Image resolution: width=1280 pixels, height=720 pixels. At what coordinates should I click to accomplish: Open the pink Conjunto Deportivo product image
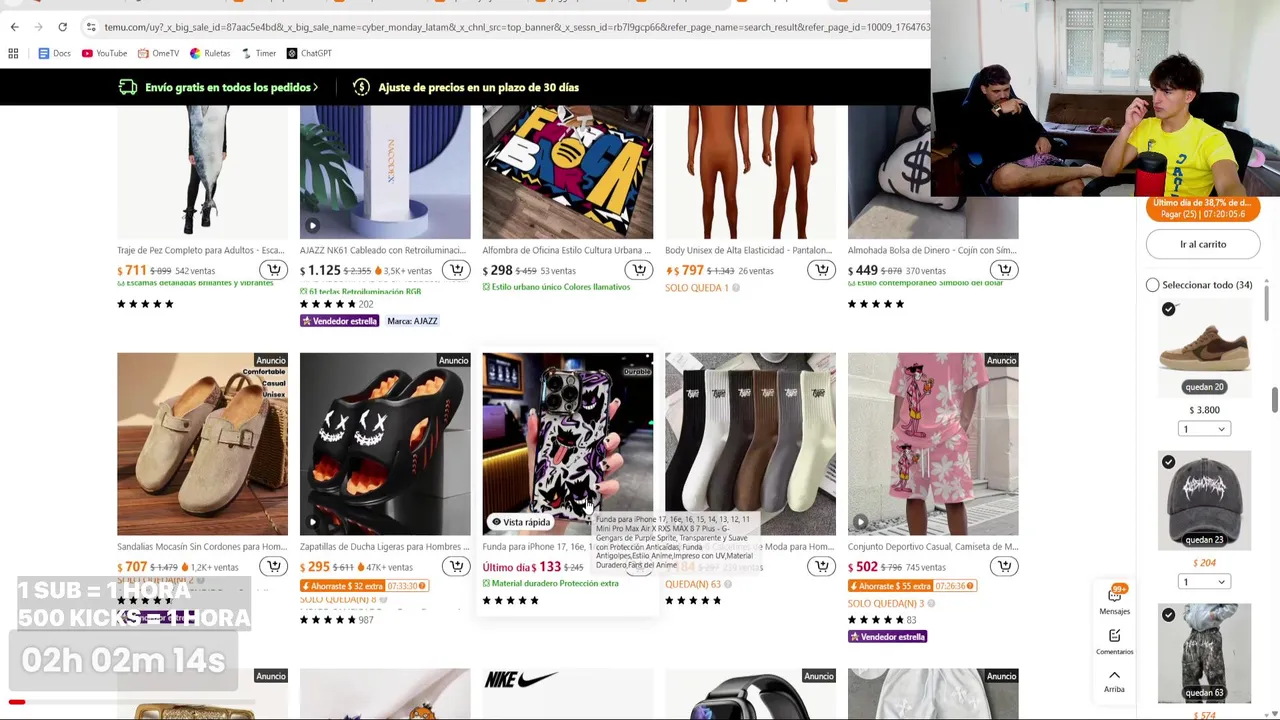click(x=933, y=444)
